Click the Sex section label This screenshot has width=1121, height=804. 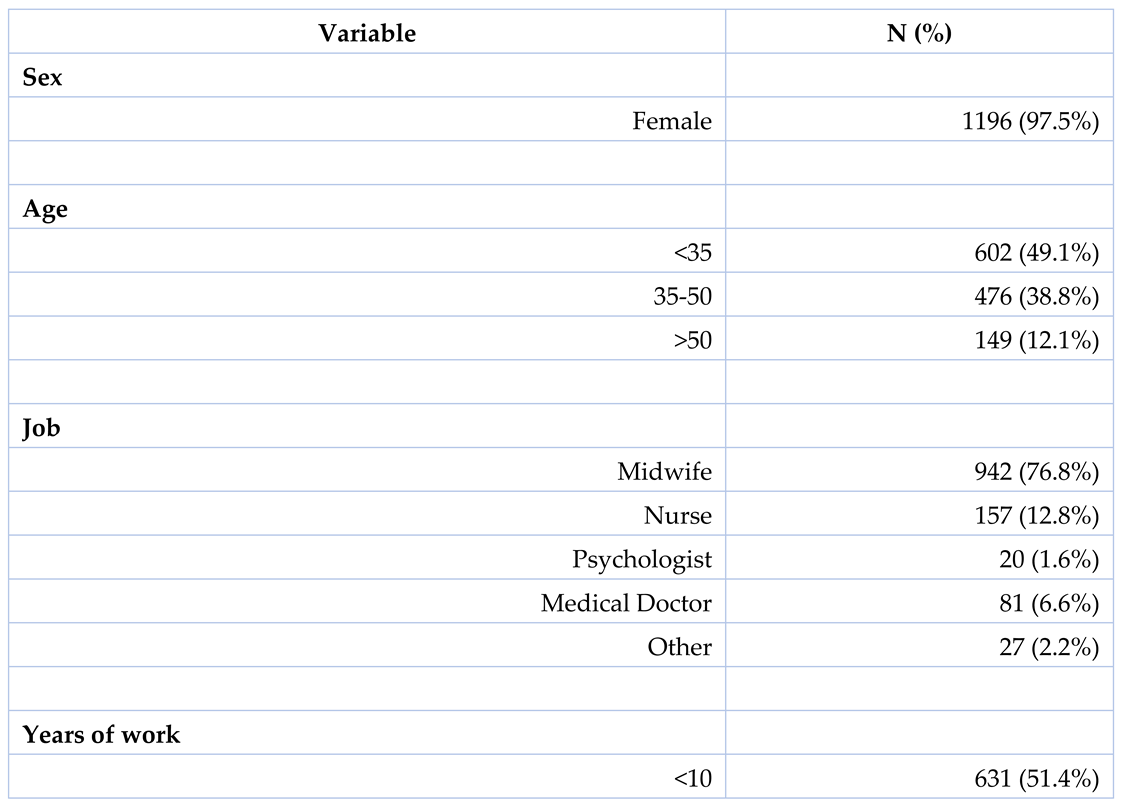(x=42, y=77)
